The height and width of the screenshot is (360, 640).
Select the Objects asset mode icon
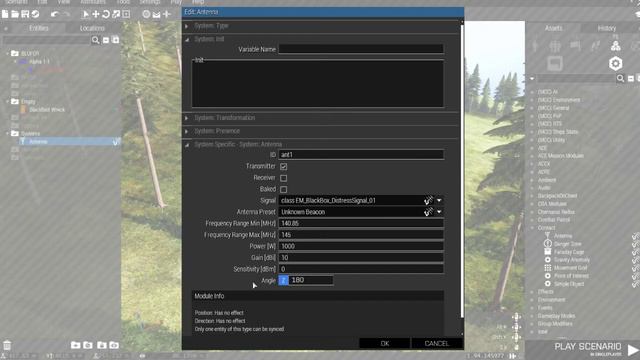point(535,46)
